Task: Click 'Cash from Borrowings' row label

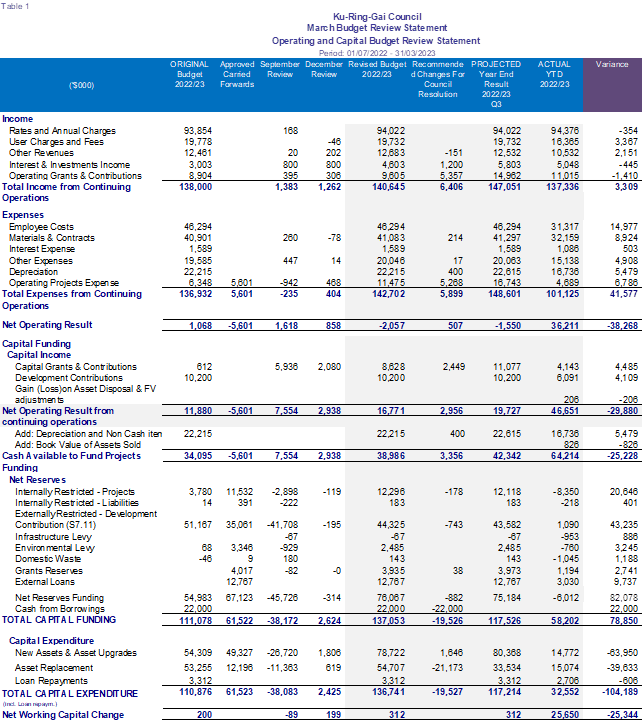Action: click(x=60, y=609)
